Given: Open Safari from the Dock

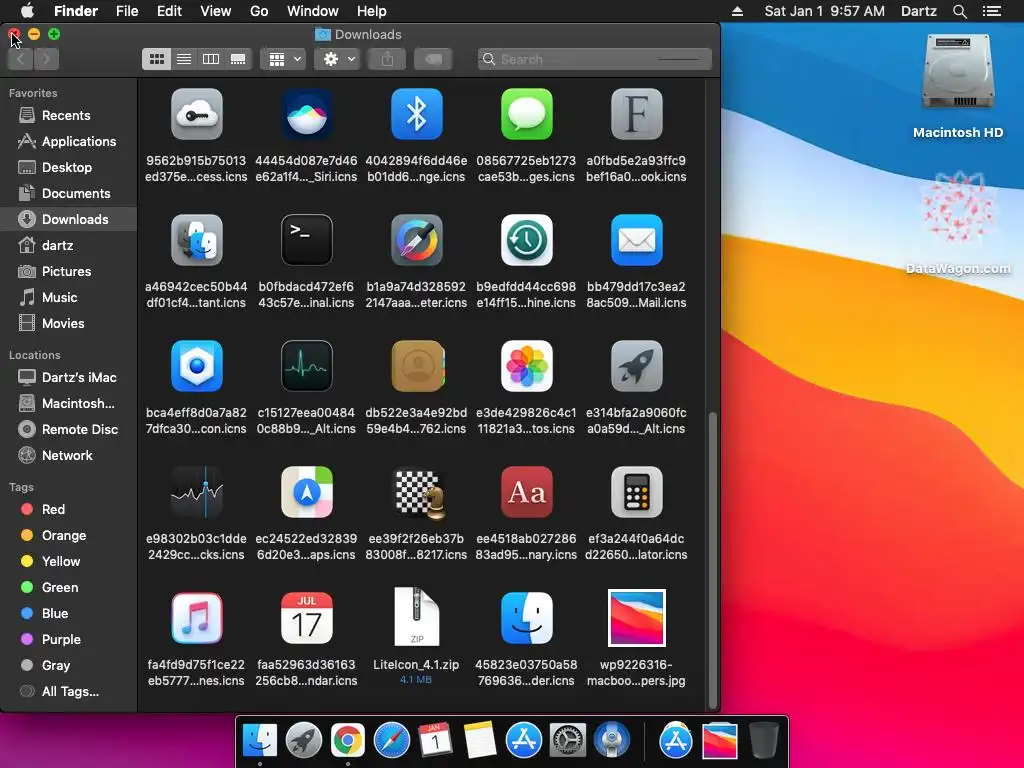Looking at the screenshot, I should pos(391,741).
